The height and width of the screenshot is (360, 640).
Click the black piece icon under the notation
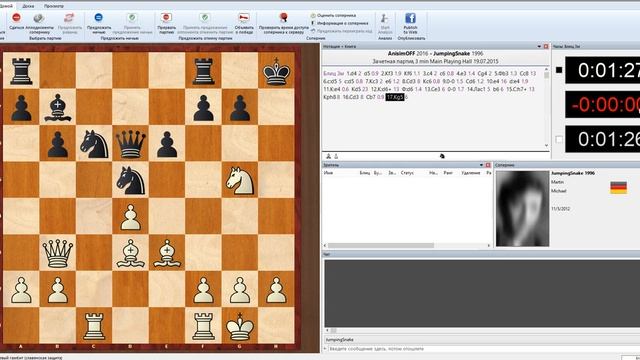tap(442, 156)
